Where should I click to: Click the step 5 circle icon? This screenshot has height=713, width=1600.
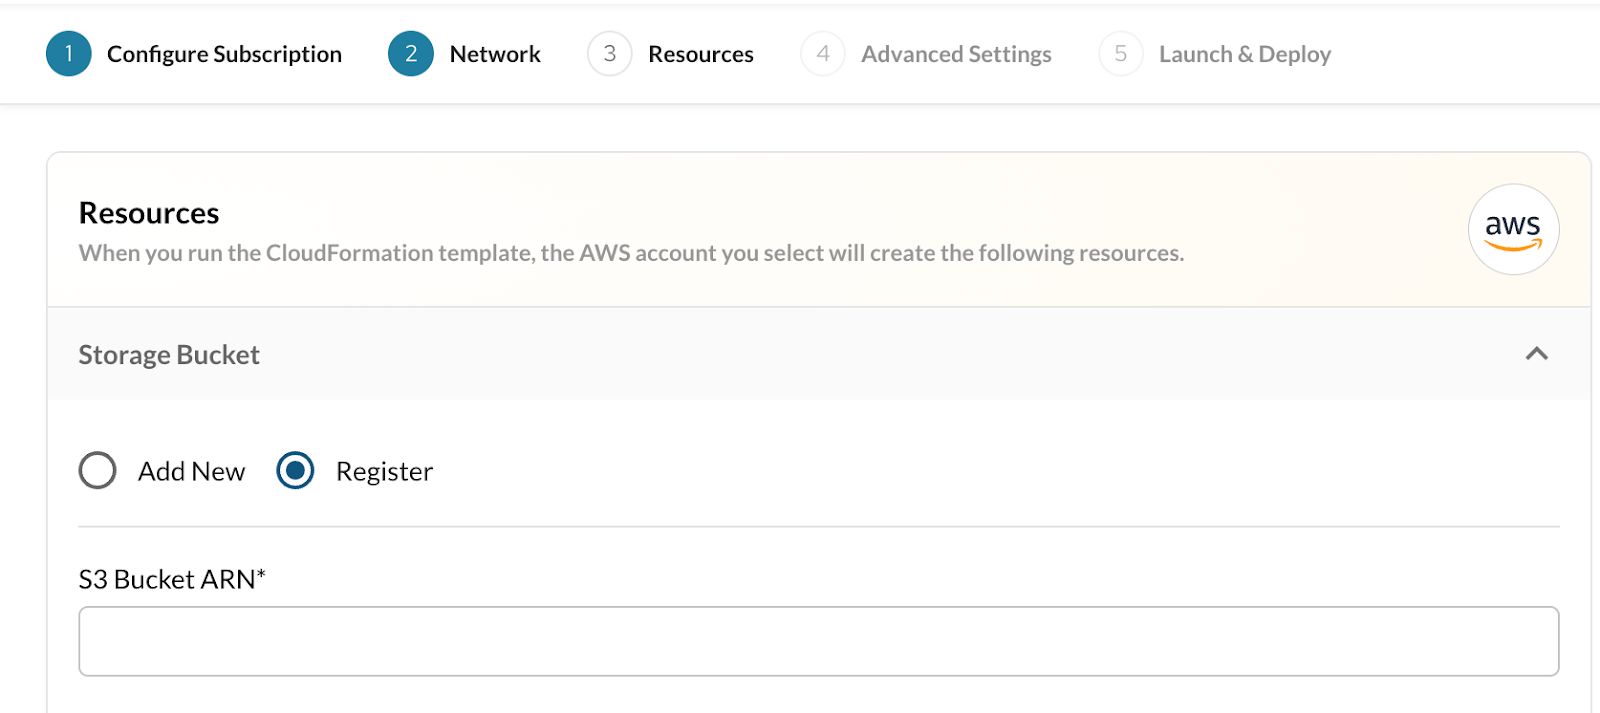tap(1120, 54)
